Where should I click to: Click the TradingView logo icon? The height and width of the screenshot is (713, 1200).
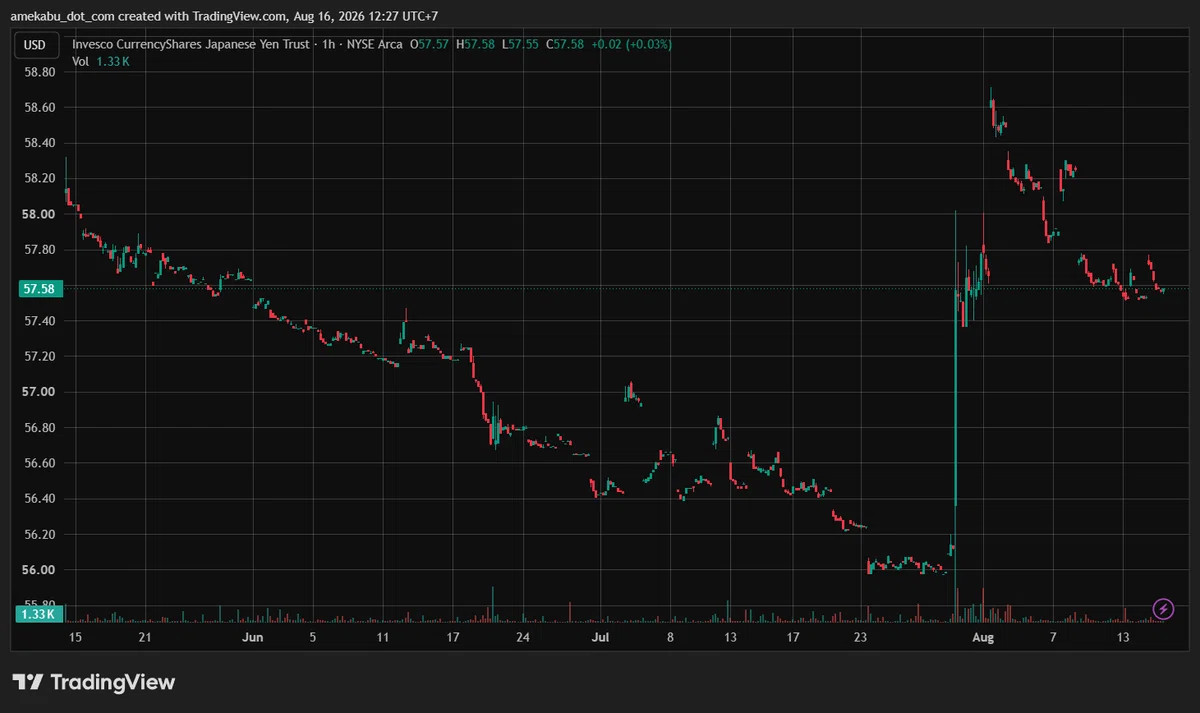[27, 682]
